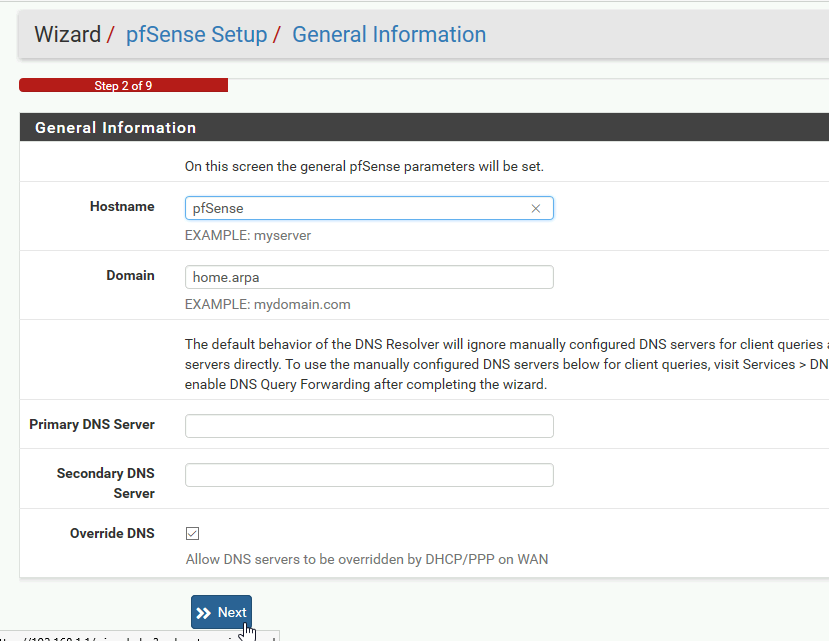
Task: Click 'Allow DNS servers to be overridden' description
Action: (367, 560)
